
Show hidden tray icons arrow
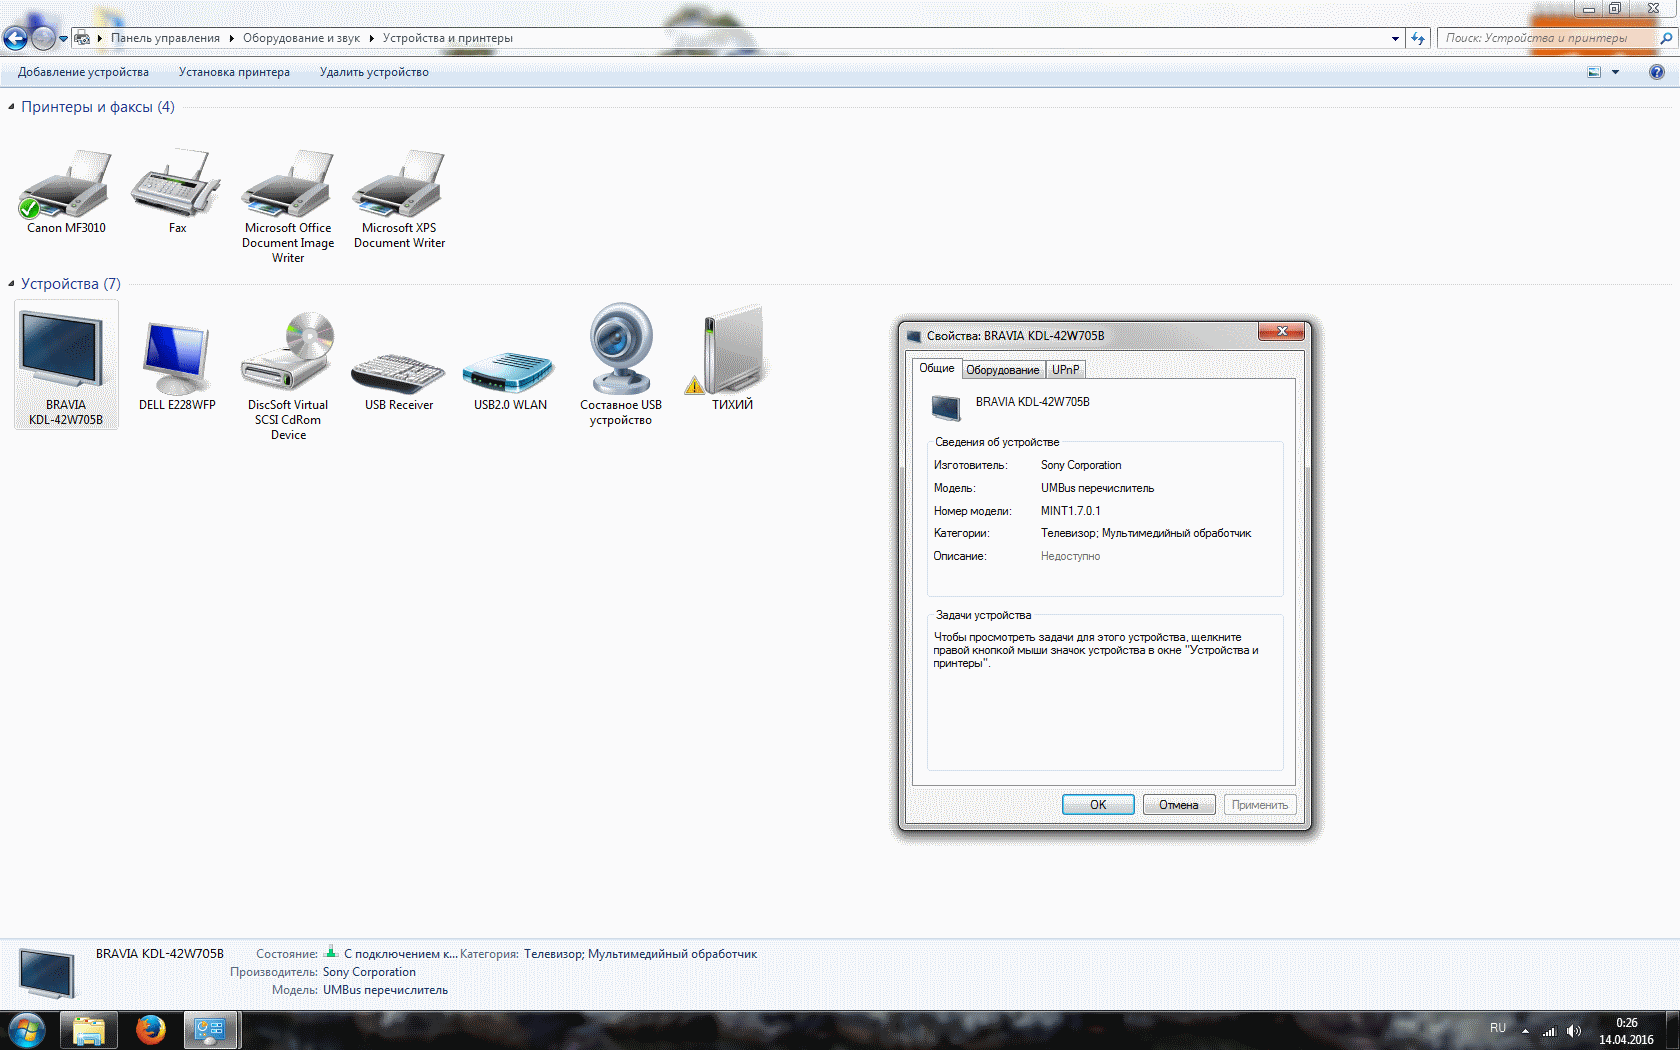[1525, 1030]
